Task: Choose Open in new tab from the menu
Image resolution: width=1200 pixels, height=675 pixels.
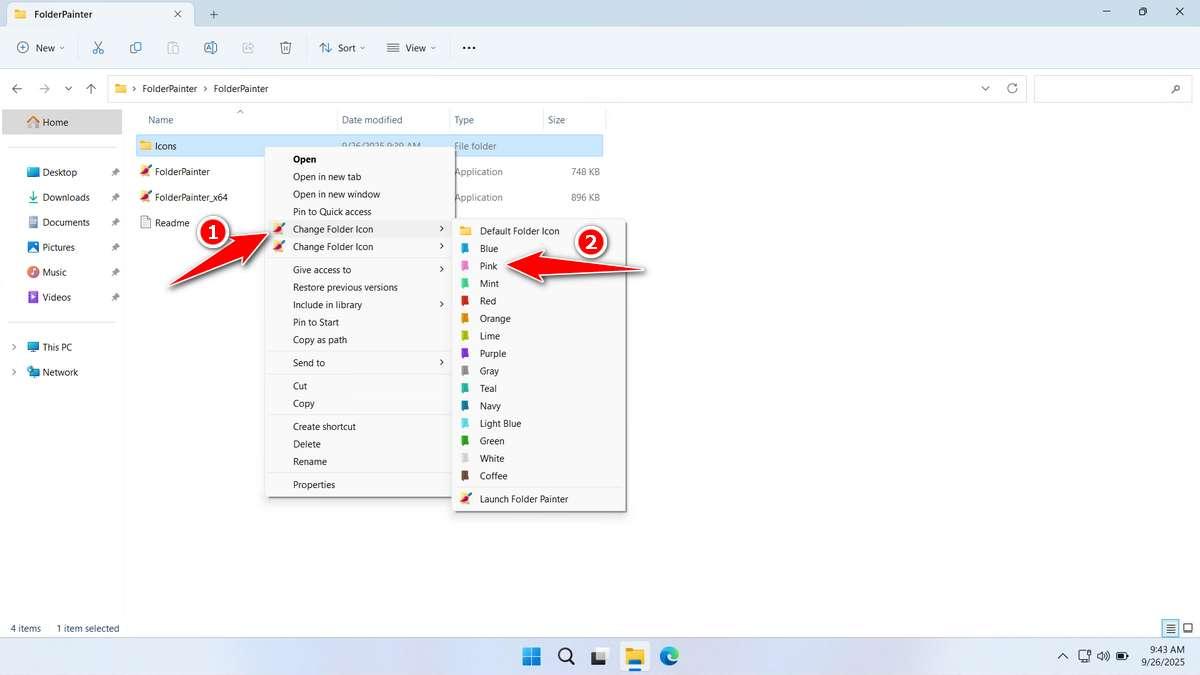Action: tap(324, 176)
